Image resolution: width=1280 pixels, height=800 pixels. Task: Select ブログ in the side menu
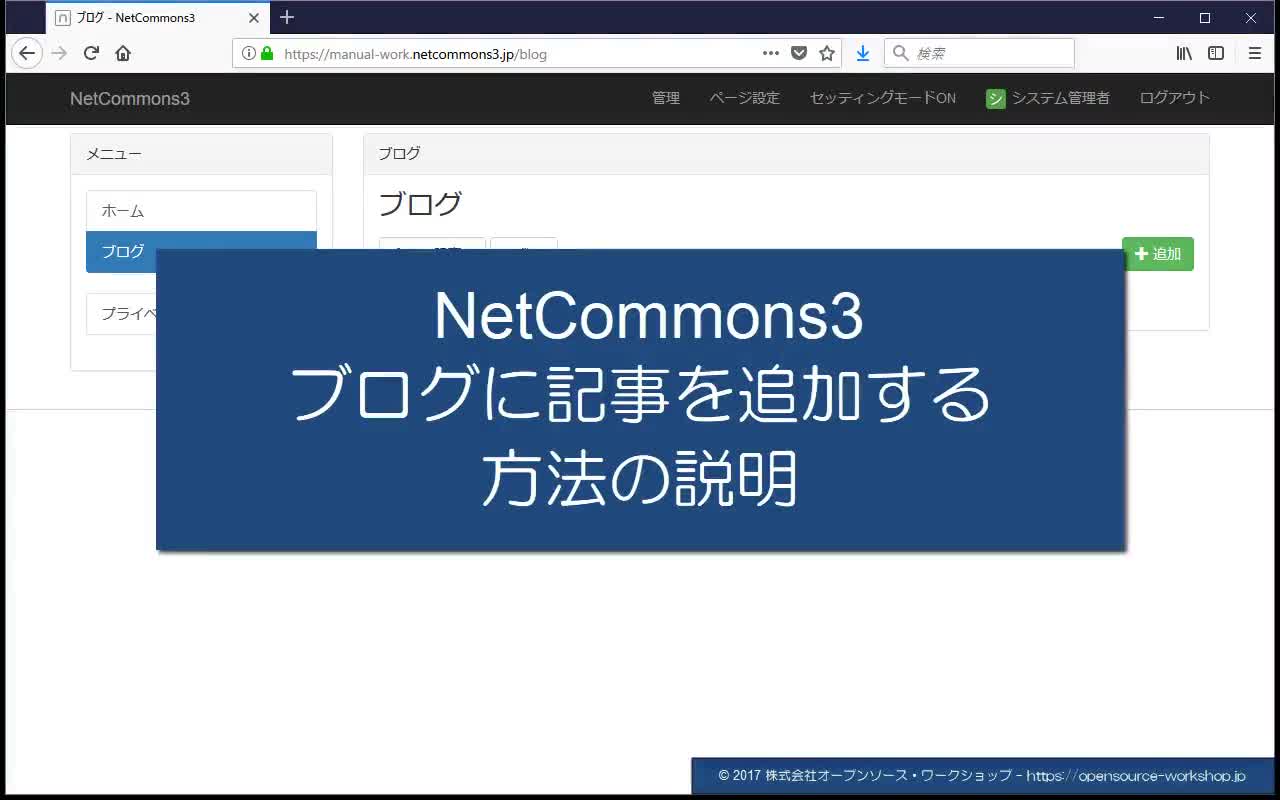coord(201,251)
